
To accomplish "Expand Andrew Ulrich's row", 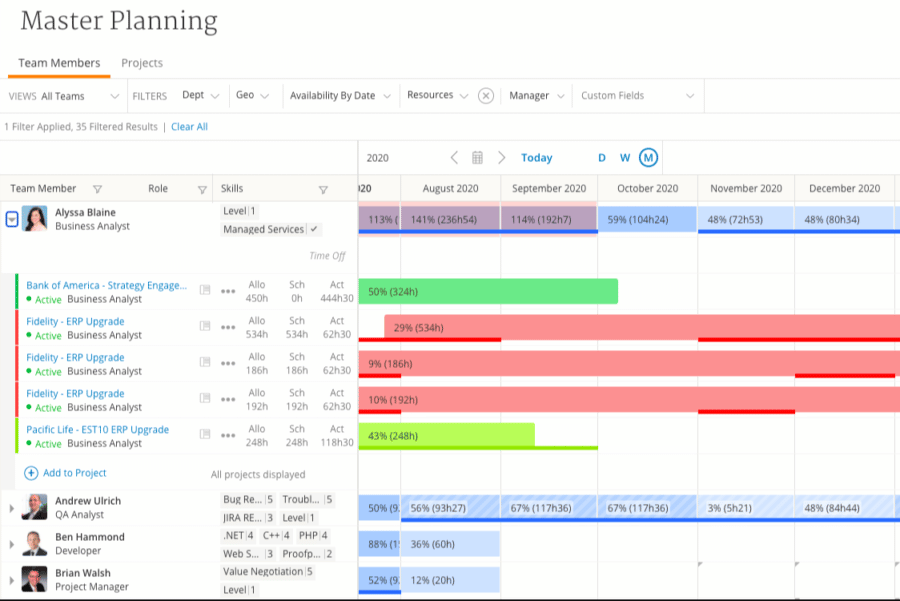I will (11, 508).
